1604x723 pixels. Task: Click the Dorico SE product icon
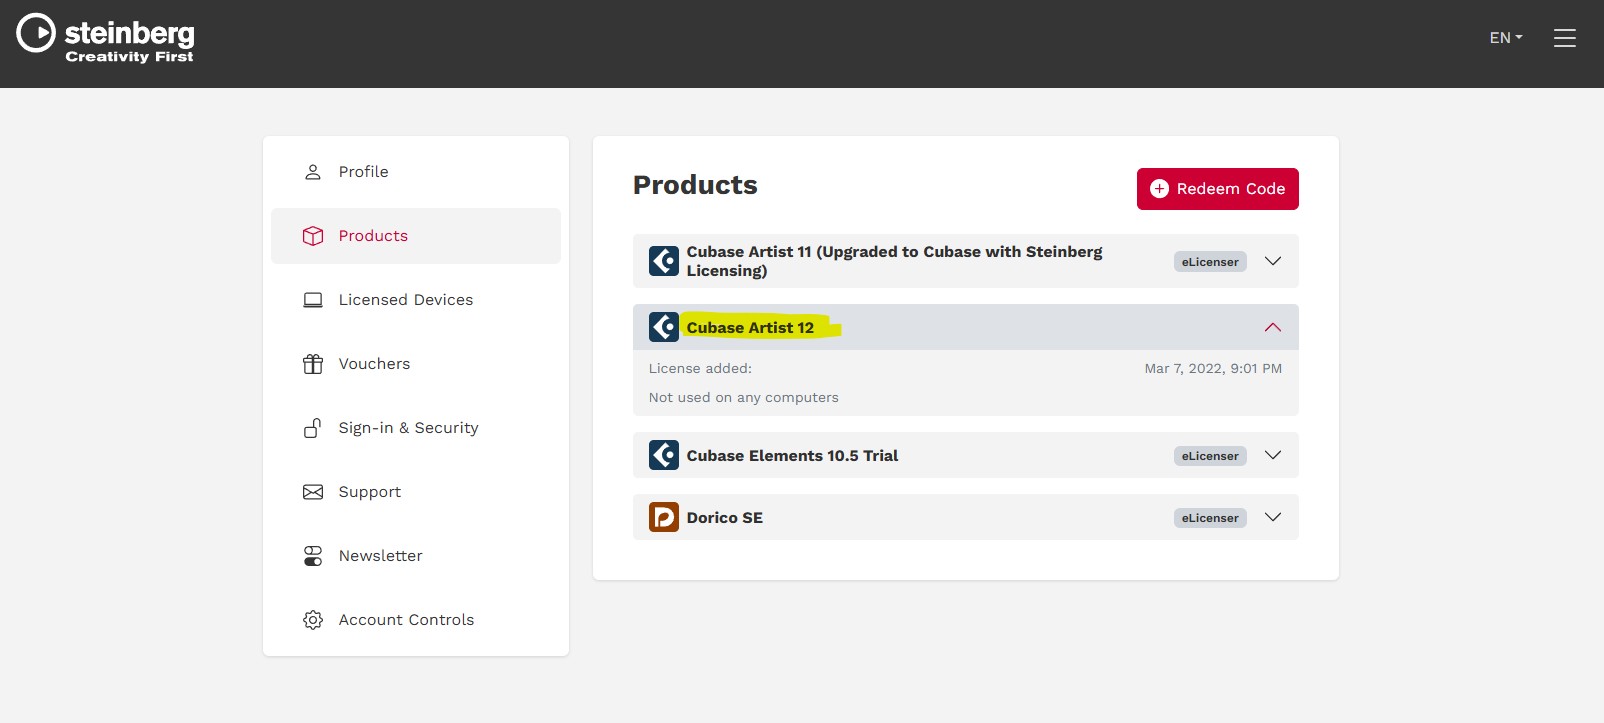(x=664, y=517)
